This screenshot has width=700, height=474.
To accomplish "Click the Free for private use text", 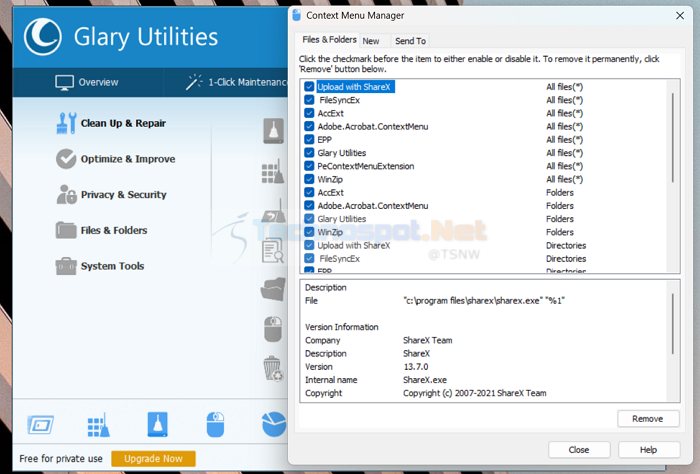I will tap(61, 459).
